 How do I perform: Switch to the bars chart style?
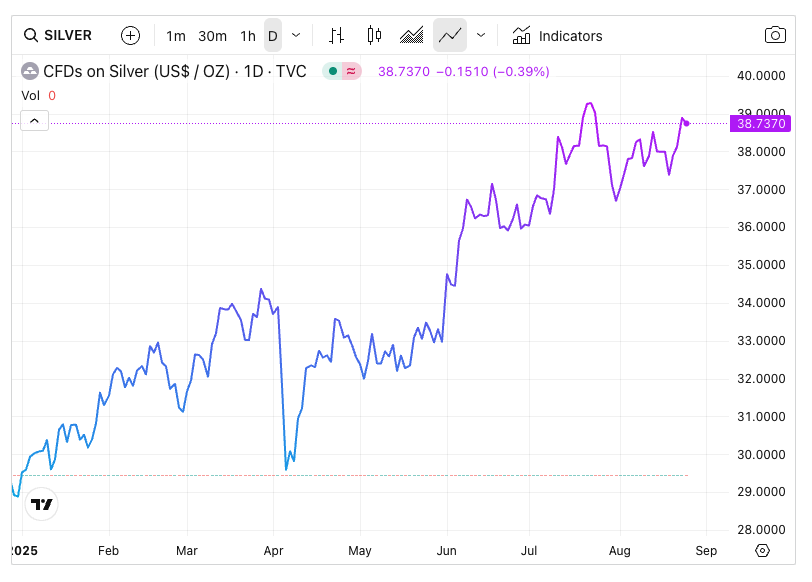coord(337,36)
